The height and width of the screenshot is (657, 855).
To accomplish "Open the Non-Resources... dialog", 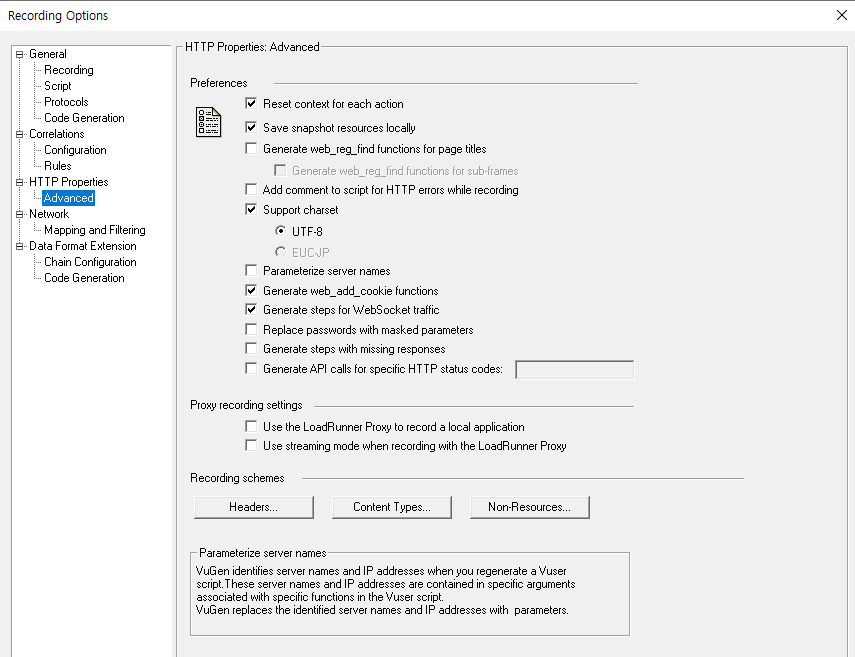I will coord(529,507).
